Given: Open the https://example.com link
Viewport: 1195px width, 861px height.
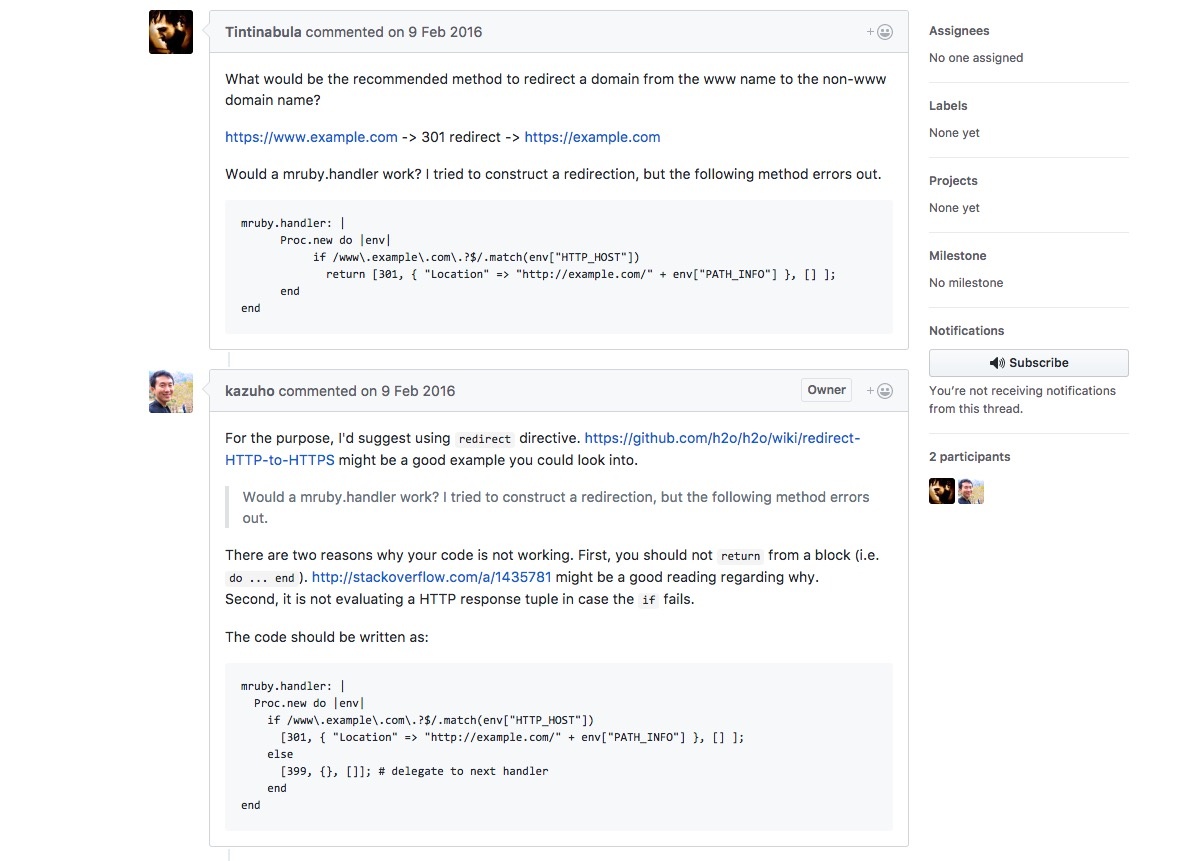Looking at the screenshot, I should pos(592,137).
